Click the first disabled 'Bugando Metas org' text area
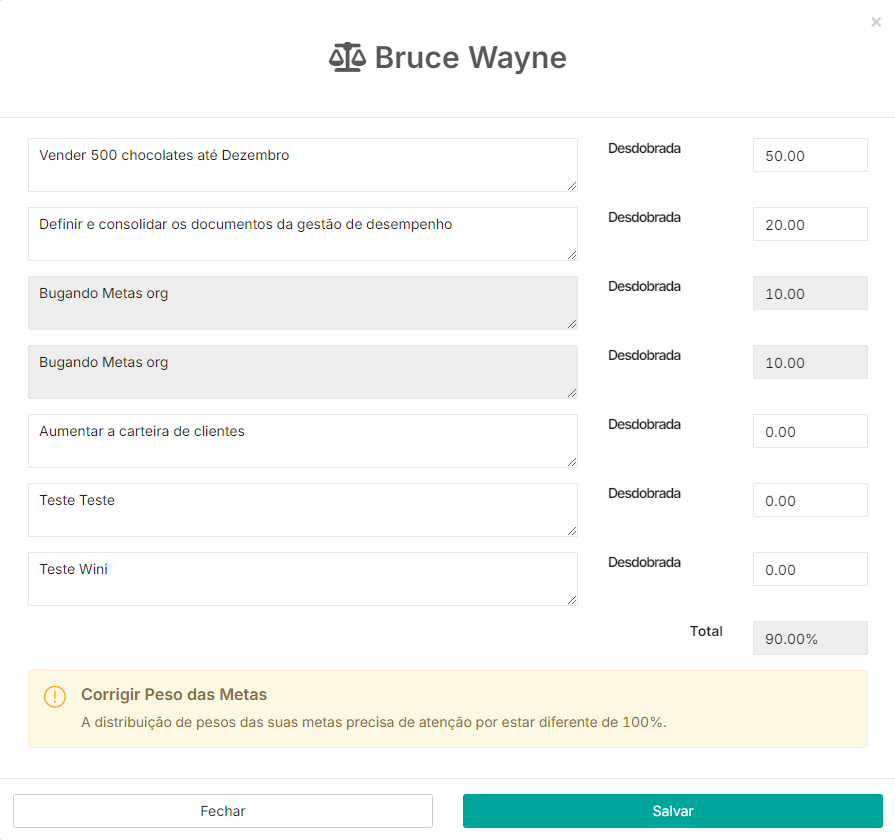The width and height of the screenshot is (895, 840). (x=303, y=303)
